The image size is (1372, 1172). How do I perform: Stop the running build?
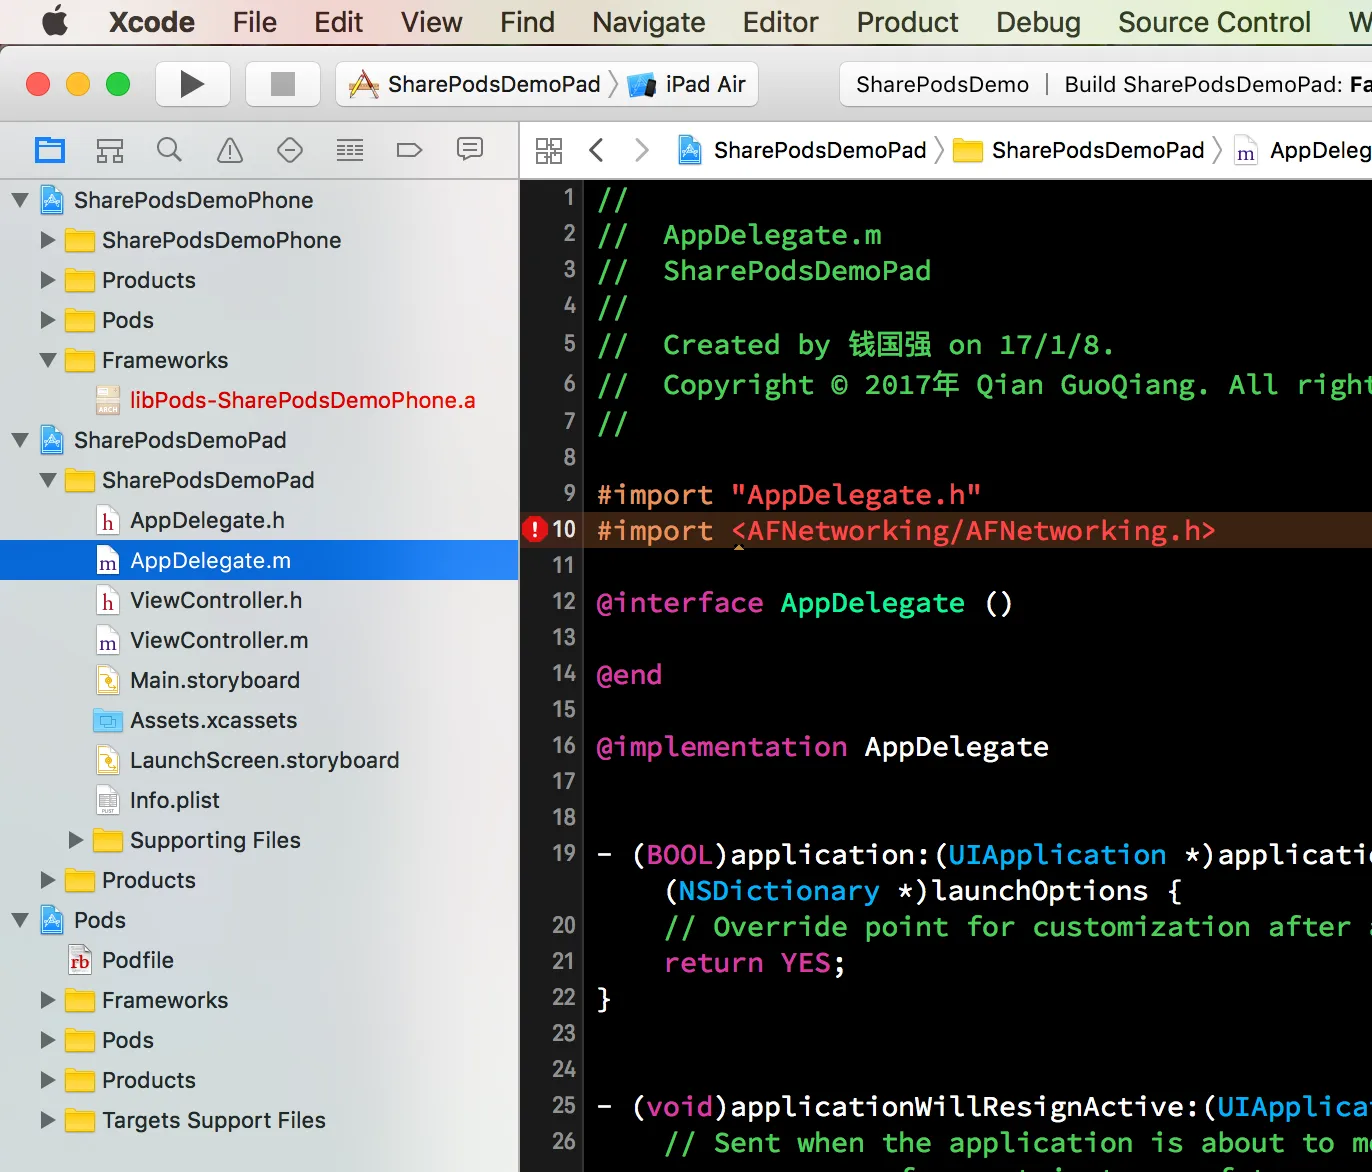[x=283, y=84]
